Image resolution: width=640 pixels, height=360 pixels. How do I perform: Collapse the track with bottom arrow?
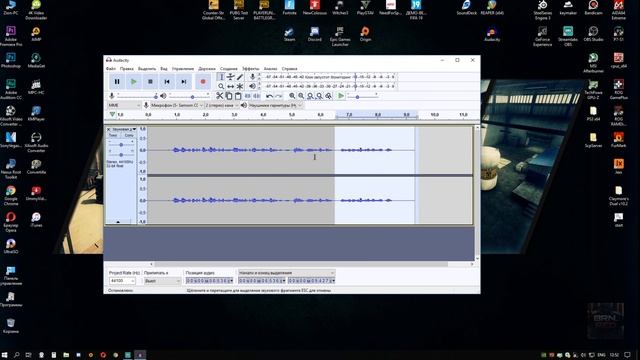coord(118,222)
